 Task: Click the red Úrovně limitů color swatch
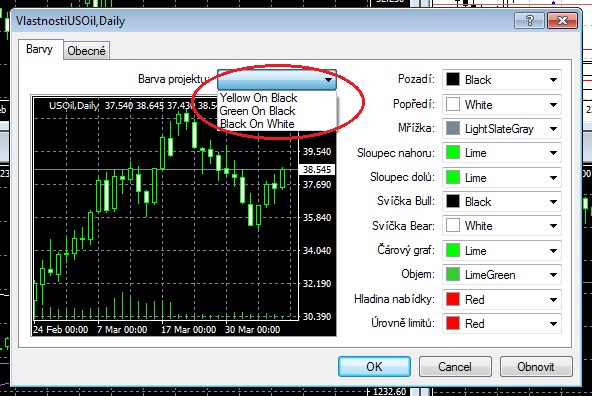[x=453, y=323]
